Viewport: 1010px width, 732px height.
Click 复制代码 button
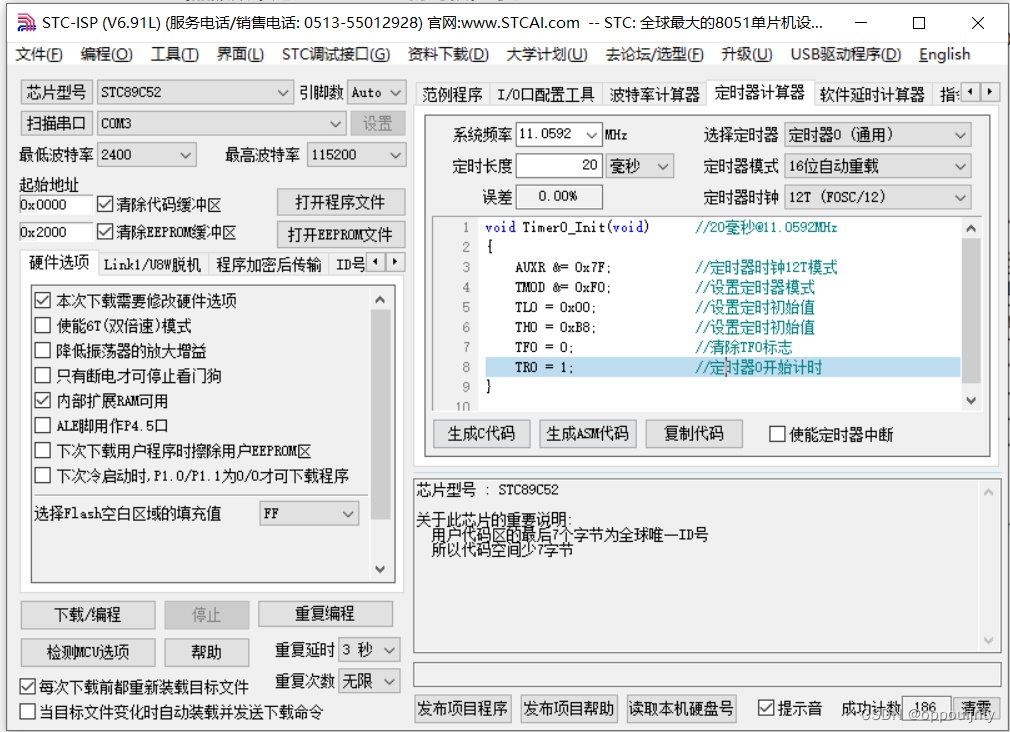click(x=694, y=434)
